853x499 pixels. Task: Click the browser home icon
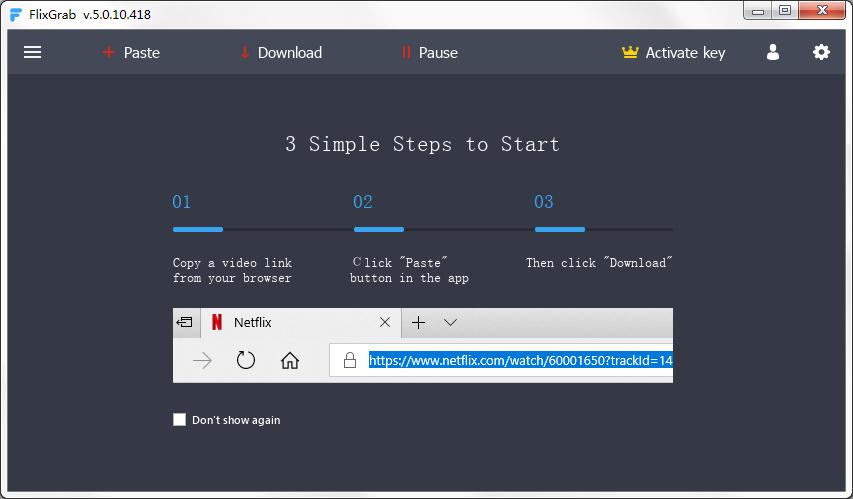click(290, 360)
